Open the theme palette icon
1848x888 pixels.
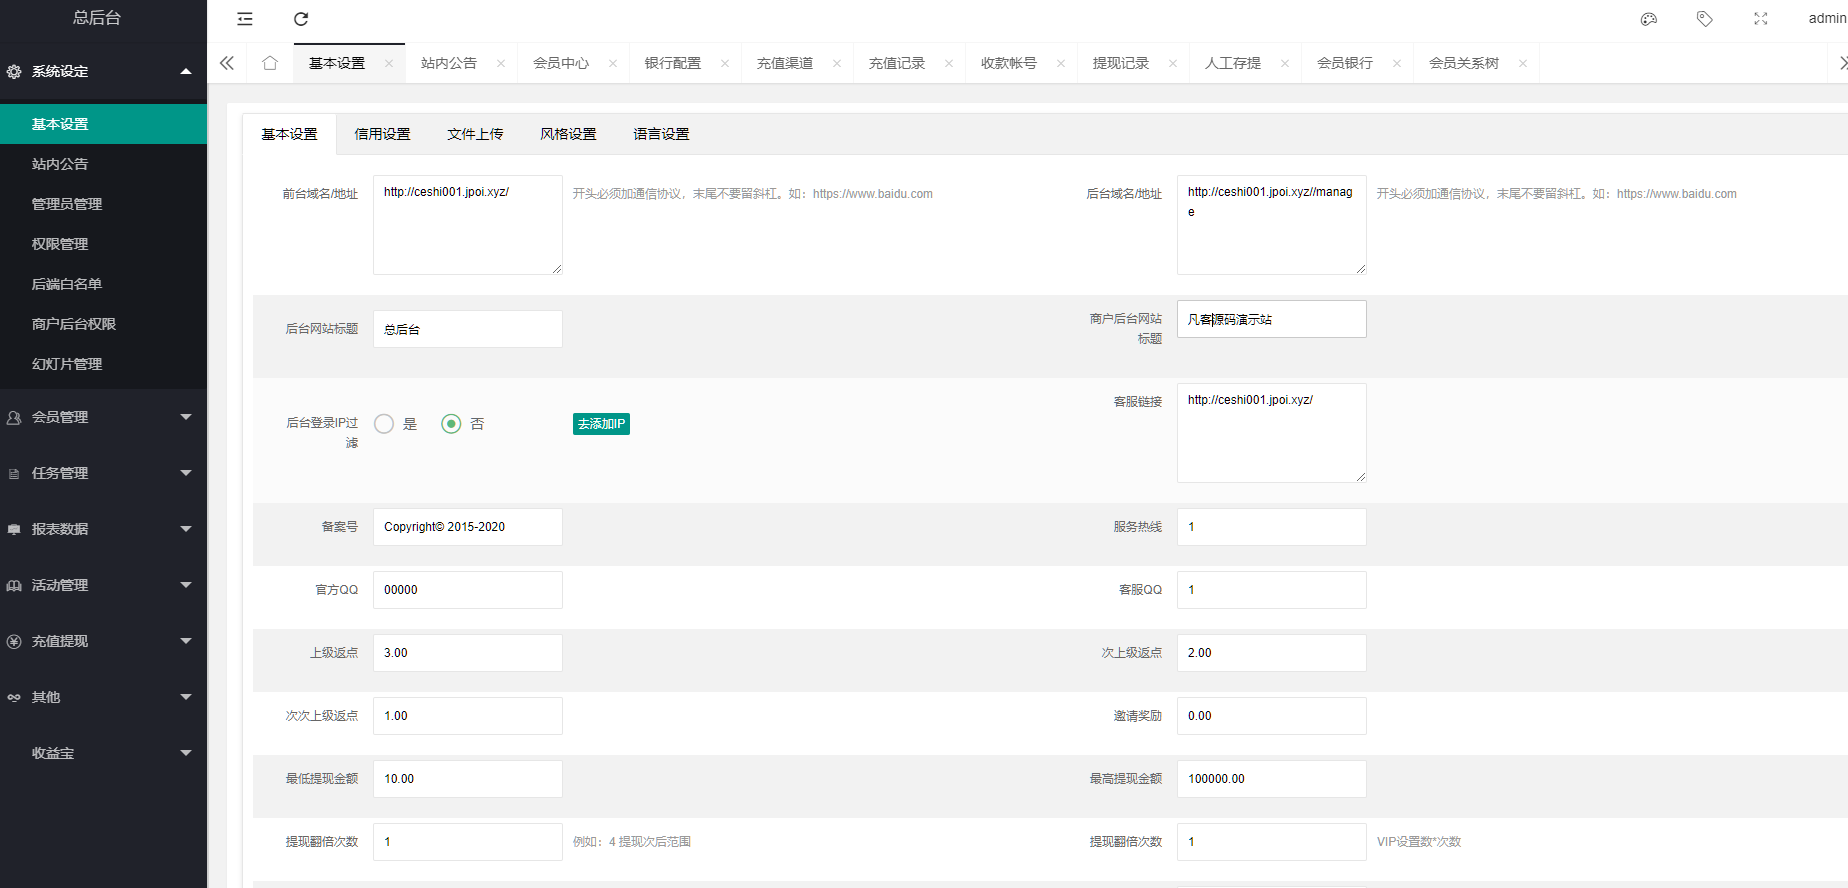(x=1649, y=19)
